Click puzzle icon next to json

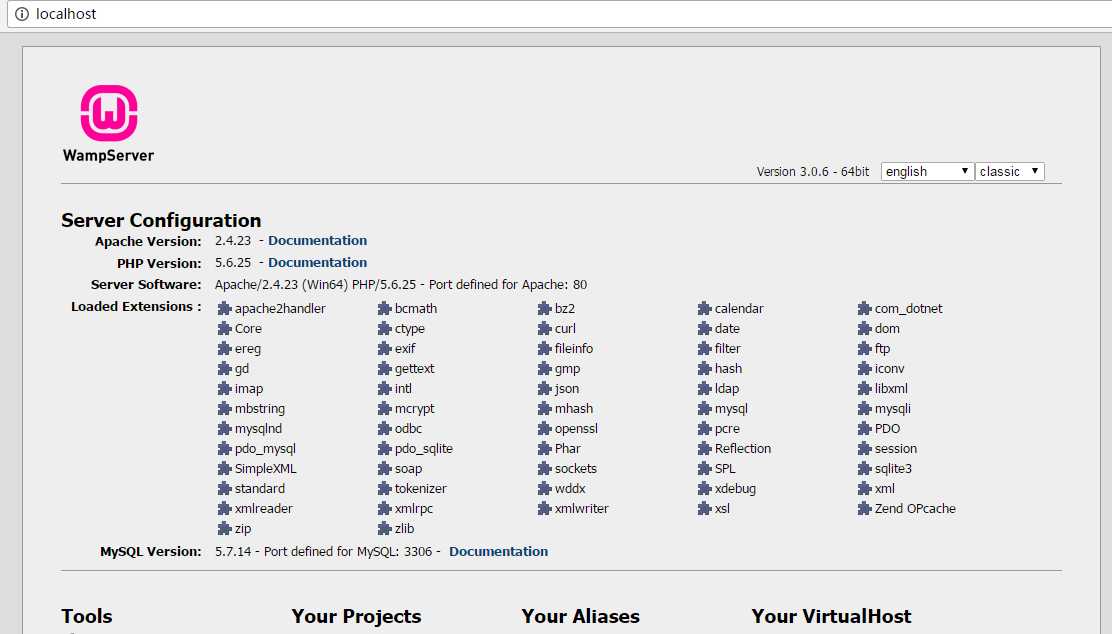click(544, 389)
